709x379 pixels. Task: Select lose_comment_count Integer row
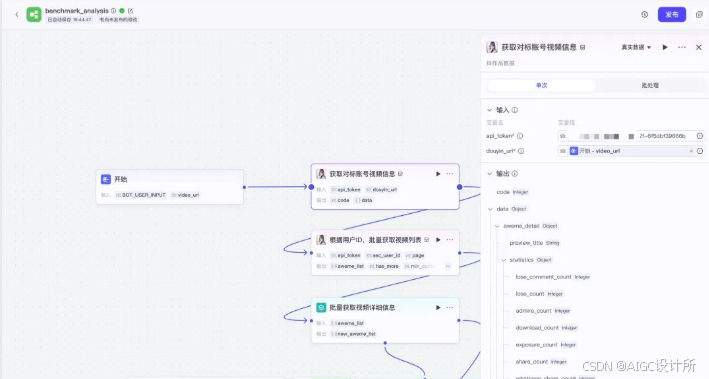553,277
